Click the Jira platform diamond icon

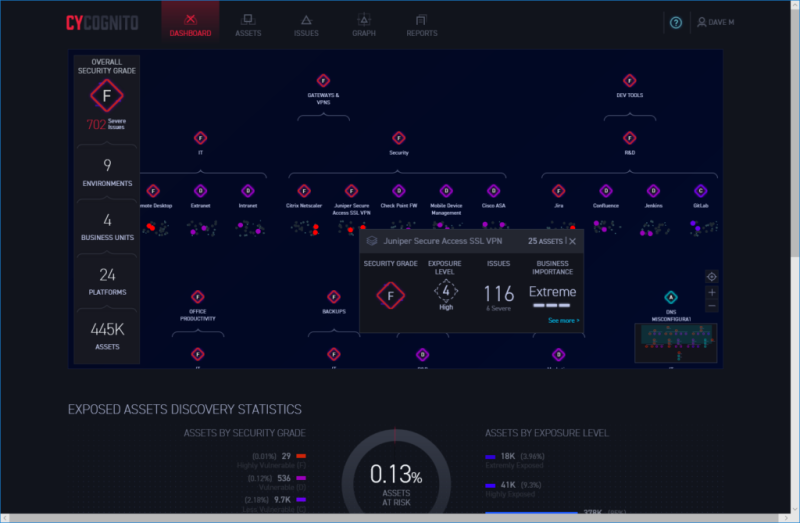559,191
